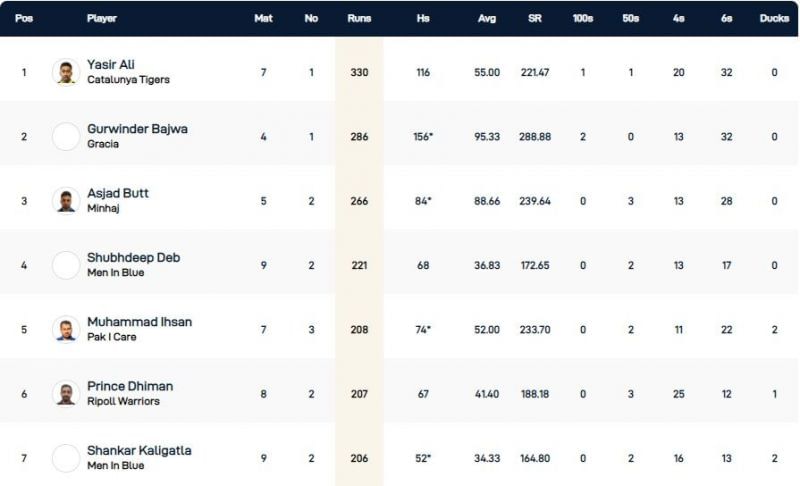Click Shankar Kaligatla's blank avatar
The width and height of the screenshot is (800, 486).
click(x=66, y=458)
